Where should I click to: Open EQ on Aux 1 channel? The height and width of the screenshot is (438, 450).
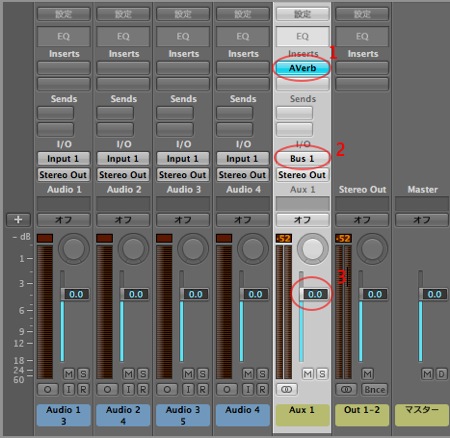pyautogui.click(x=302, y=36)
